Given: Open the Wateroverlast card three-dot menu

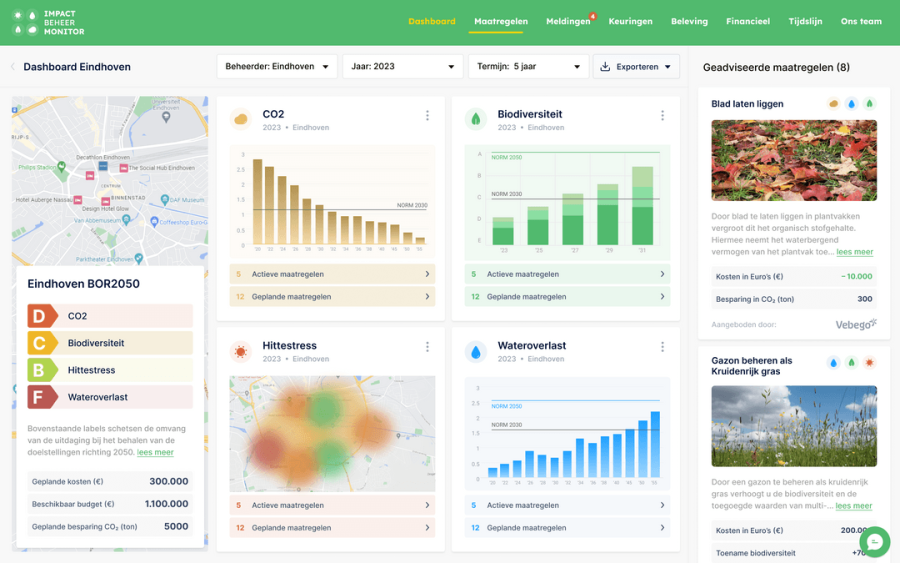Looking at the screenshot, I should coord(662,347).
